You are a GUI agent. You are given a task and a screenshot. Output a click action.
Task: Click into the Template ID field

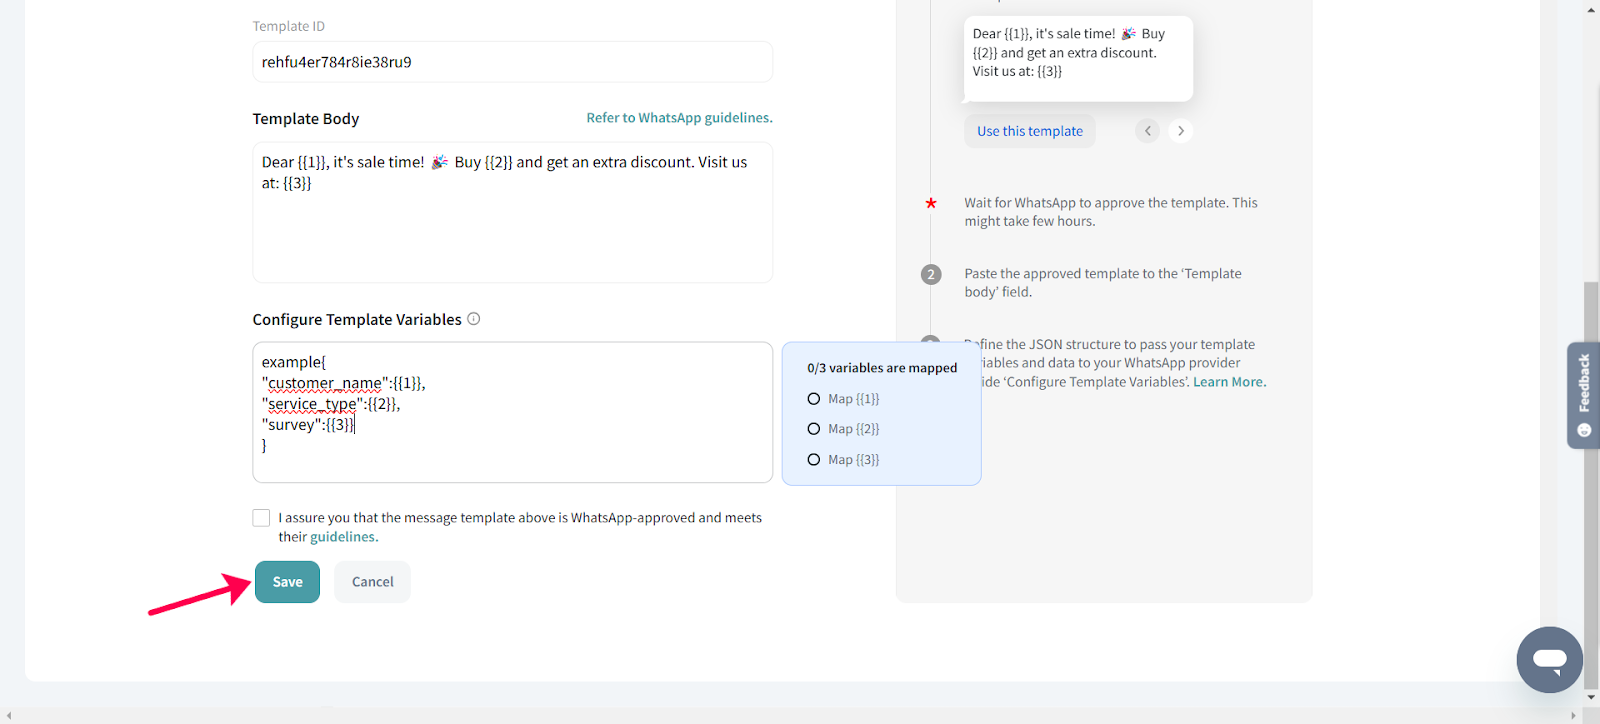coord(512,62)
